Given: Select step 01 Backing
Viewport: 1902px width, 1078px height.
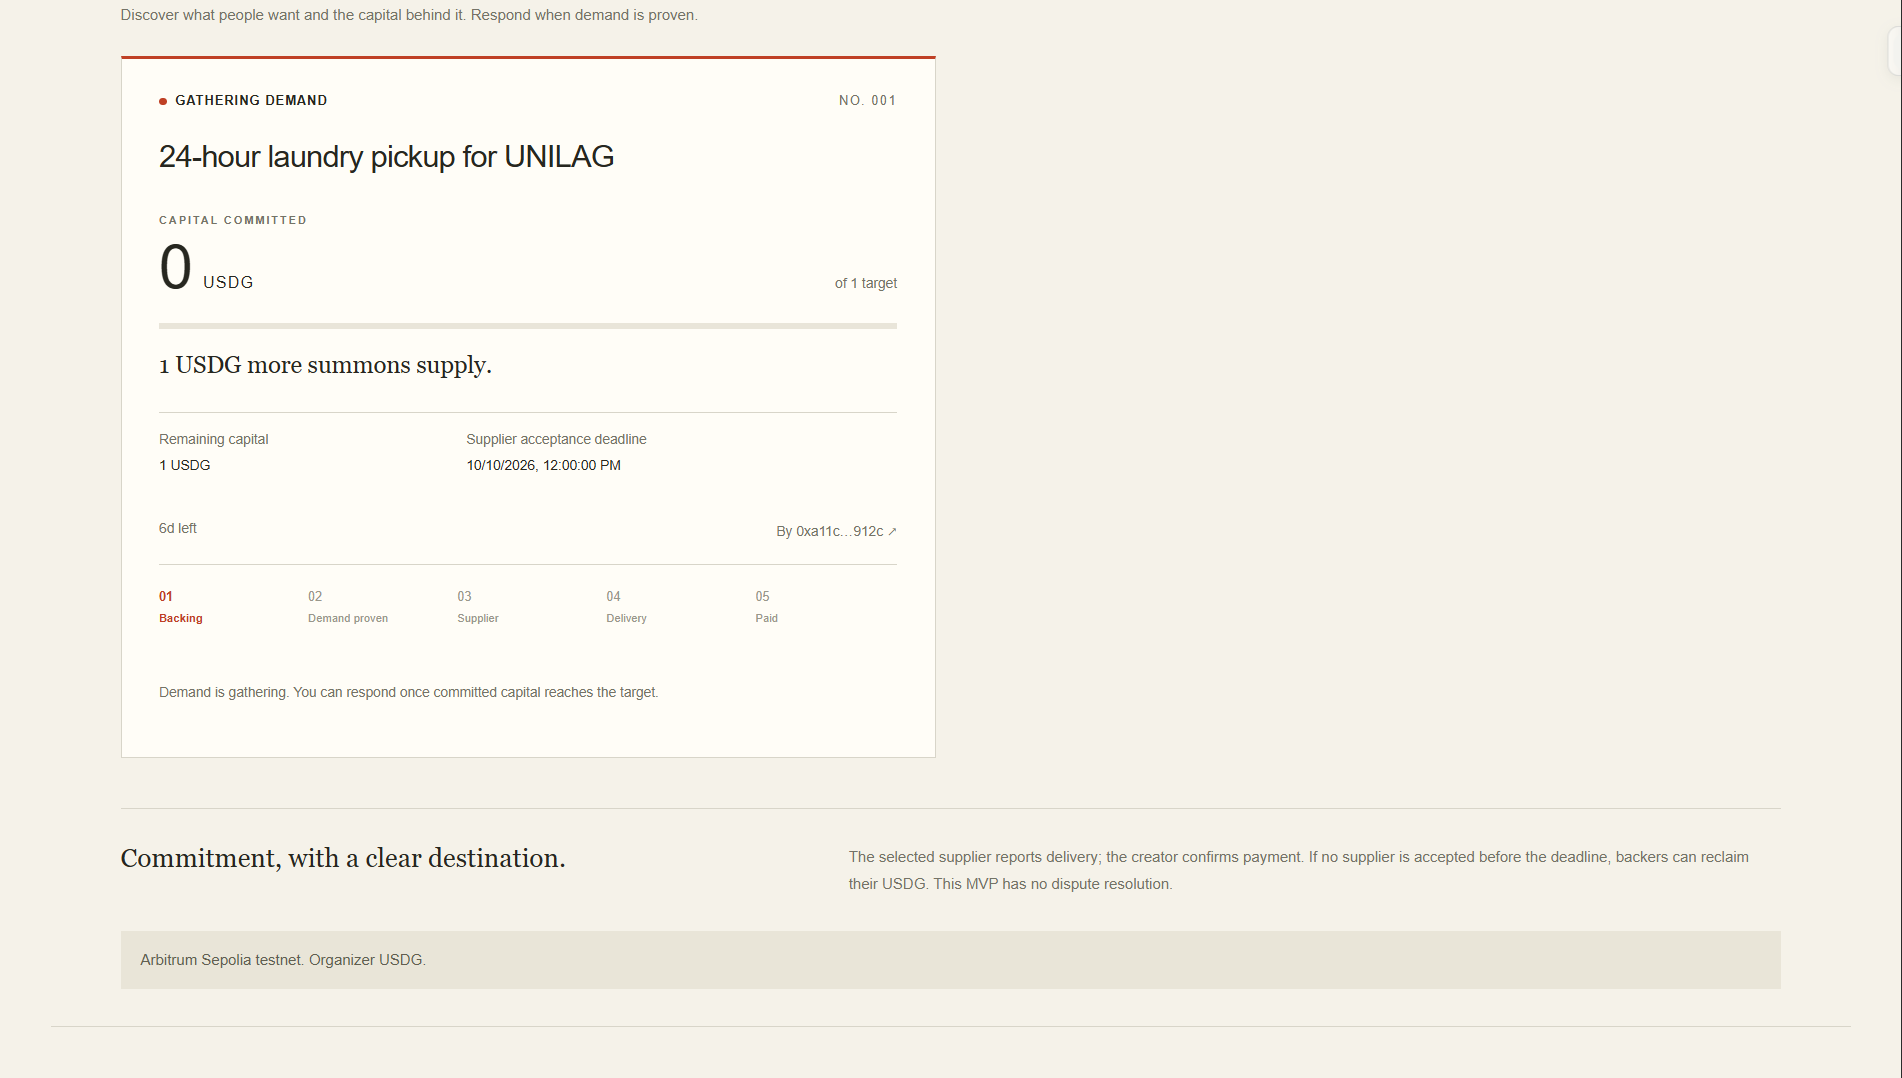Looking at the screenshot, I should [x=181, y=607].
